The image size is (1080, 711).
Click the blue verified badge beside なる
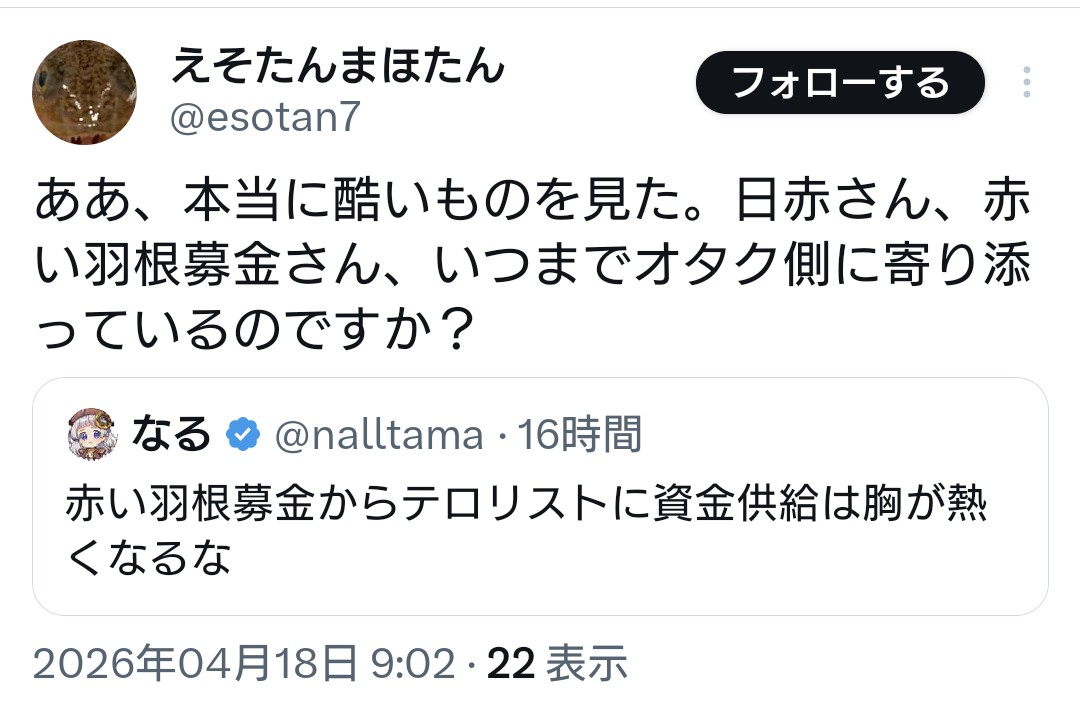(243, 435)
